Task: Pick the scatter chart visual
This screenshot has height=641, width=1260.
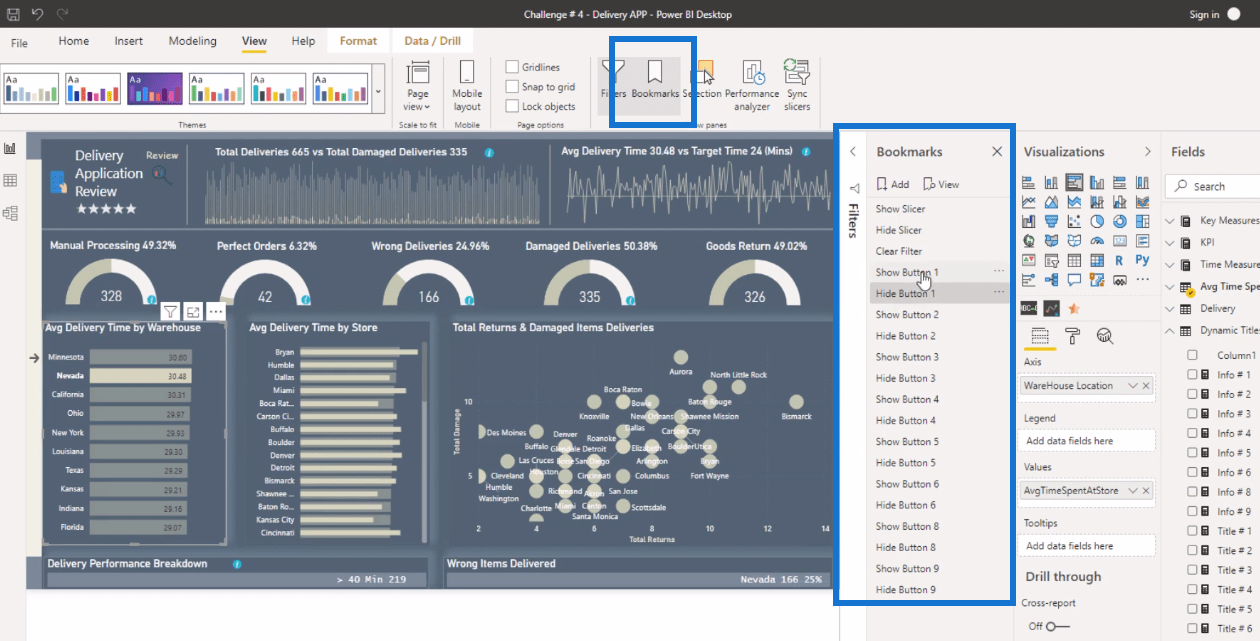Action: tap(1074, 221)
